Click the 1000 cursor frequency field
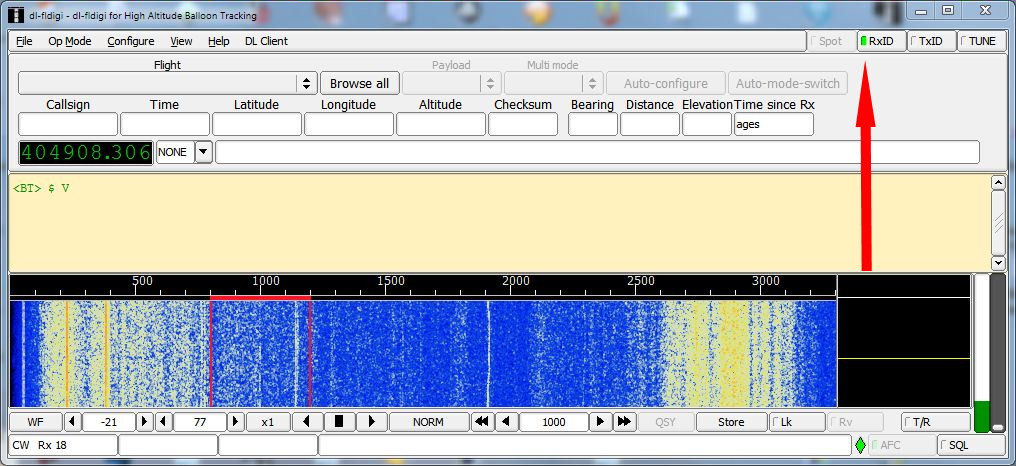 554,422
